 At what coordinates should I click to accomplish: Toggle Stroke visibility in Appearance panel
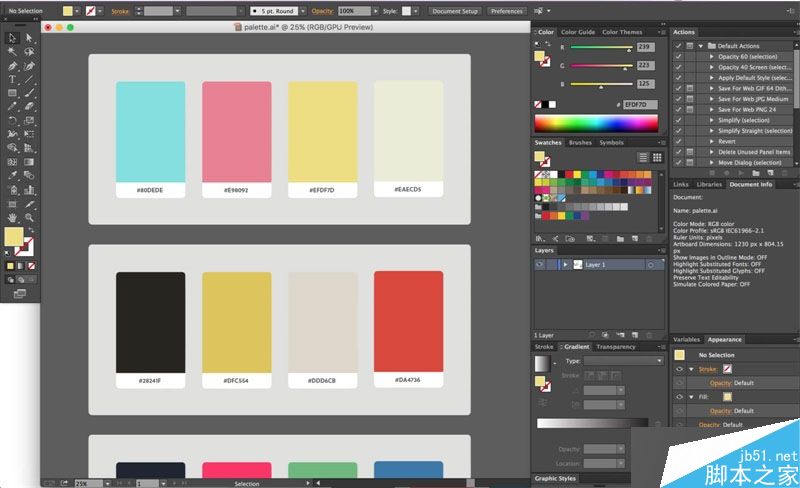(679, 369)
